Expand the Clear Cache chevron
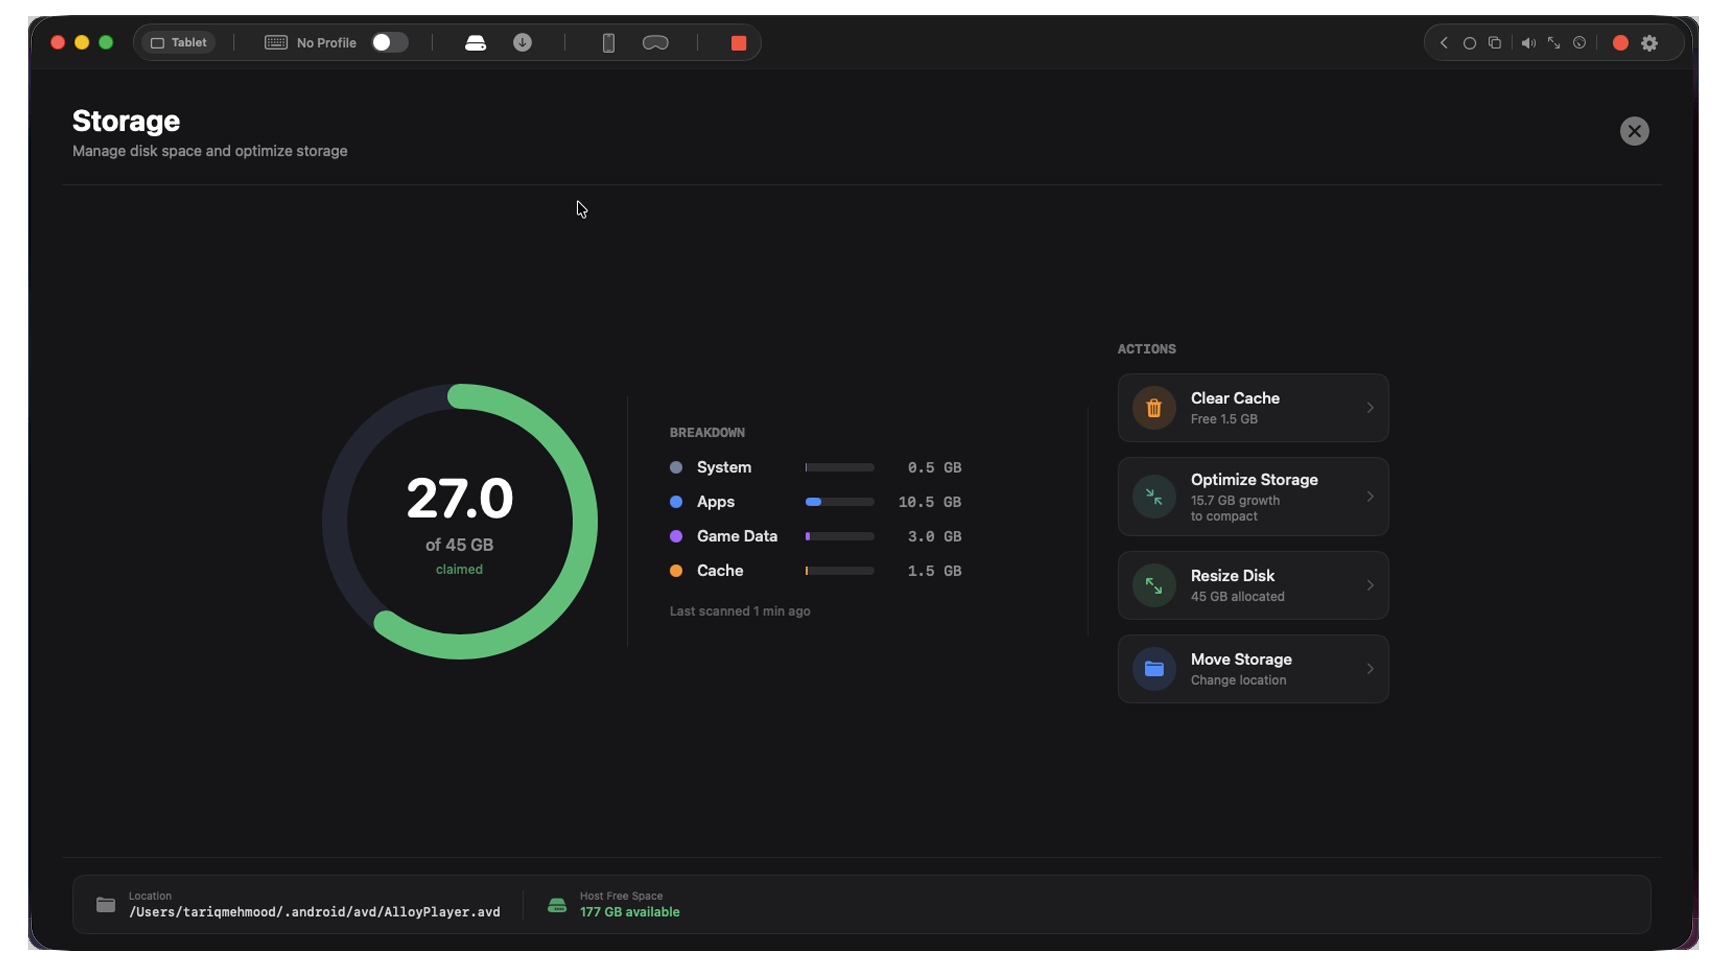Viewport: 1727px width, 966px height. click(x=1370, y=408)
